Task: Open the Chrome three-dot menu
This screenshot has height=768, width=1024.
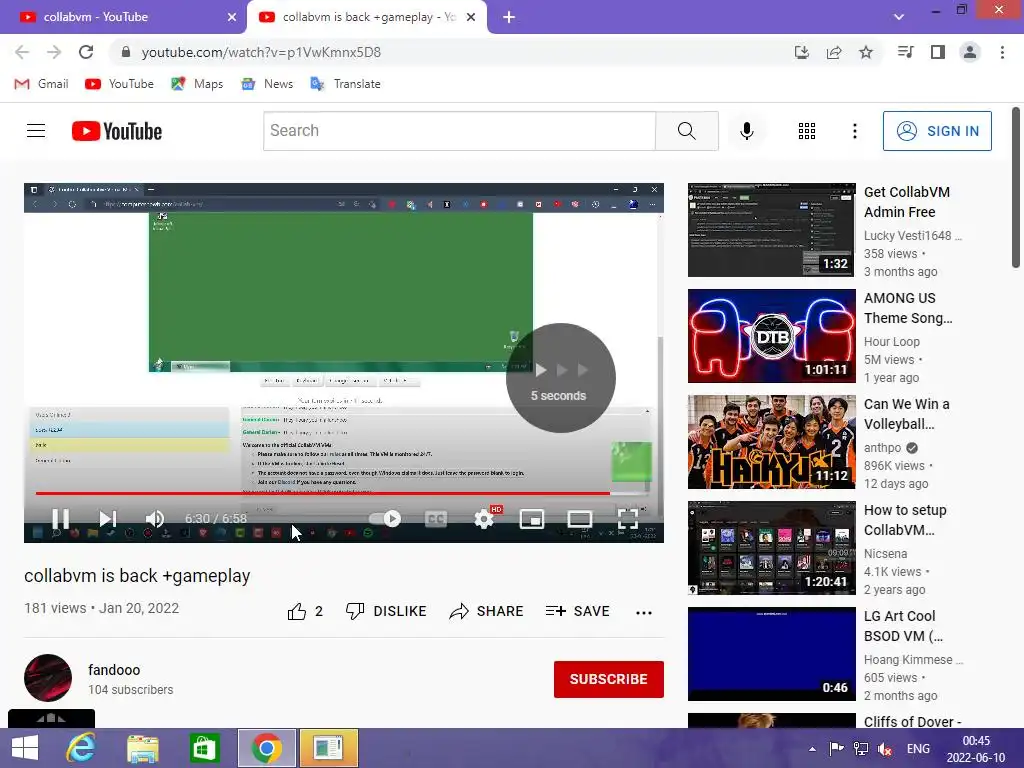Action: (x=1002, y=52)
